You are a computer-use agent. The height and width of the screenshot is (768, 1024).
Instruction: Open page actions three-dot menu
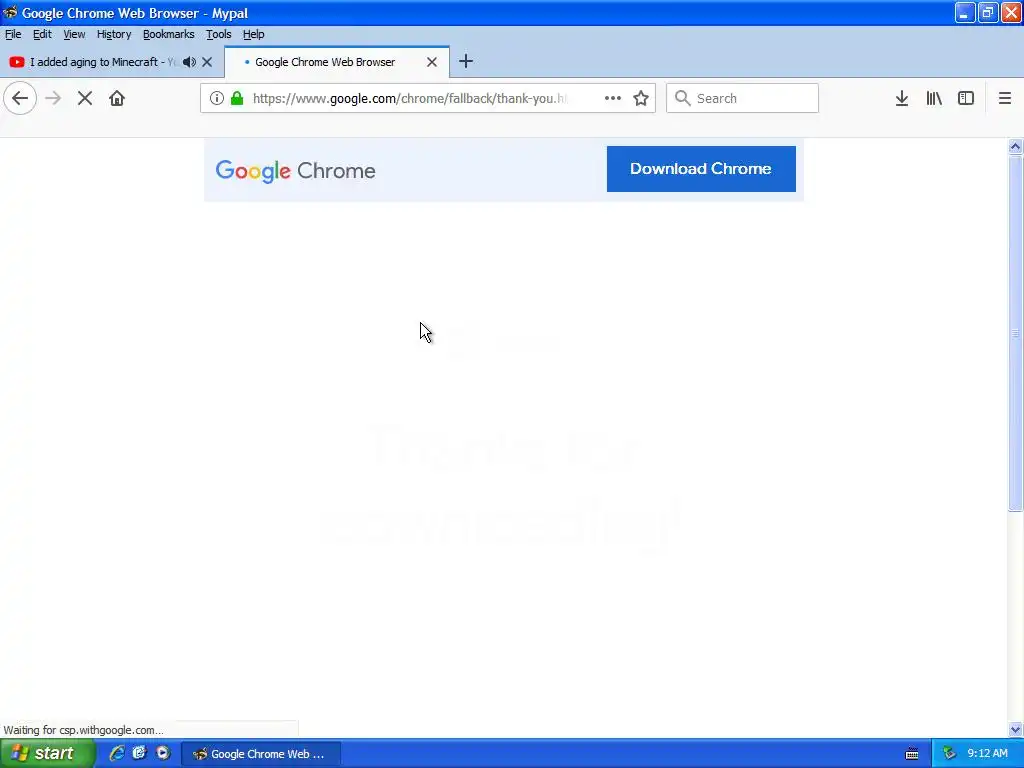[613, 98]
